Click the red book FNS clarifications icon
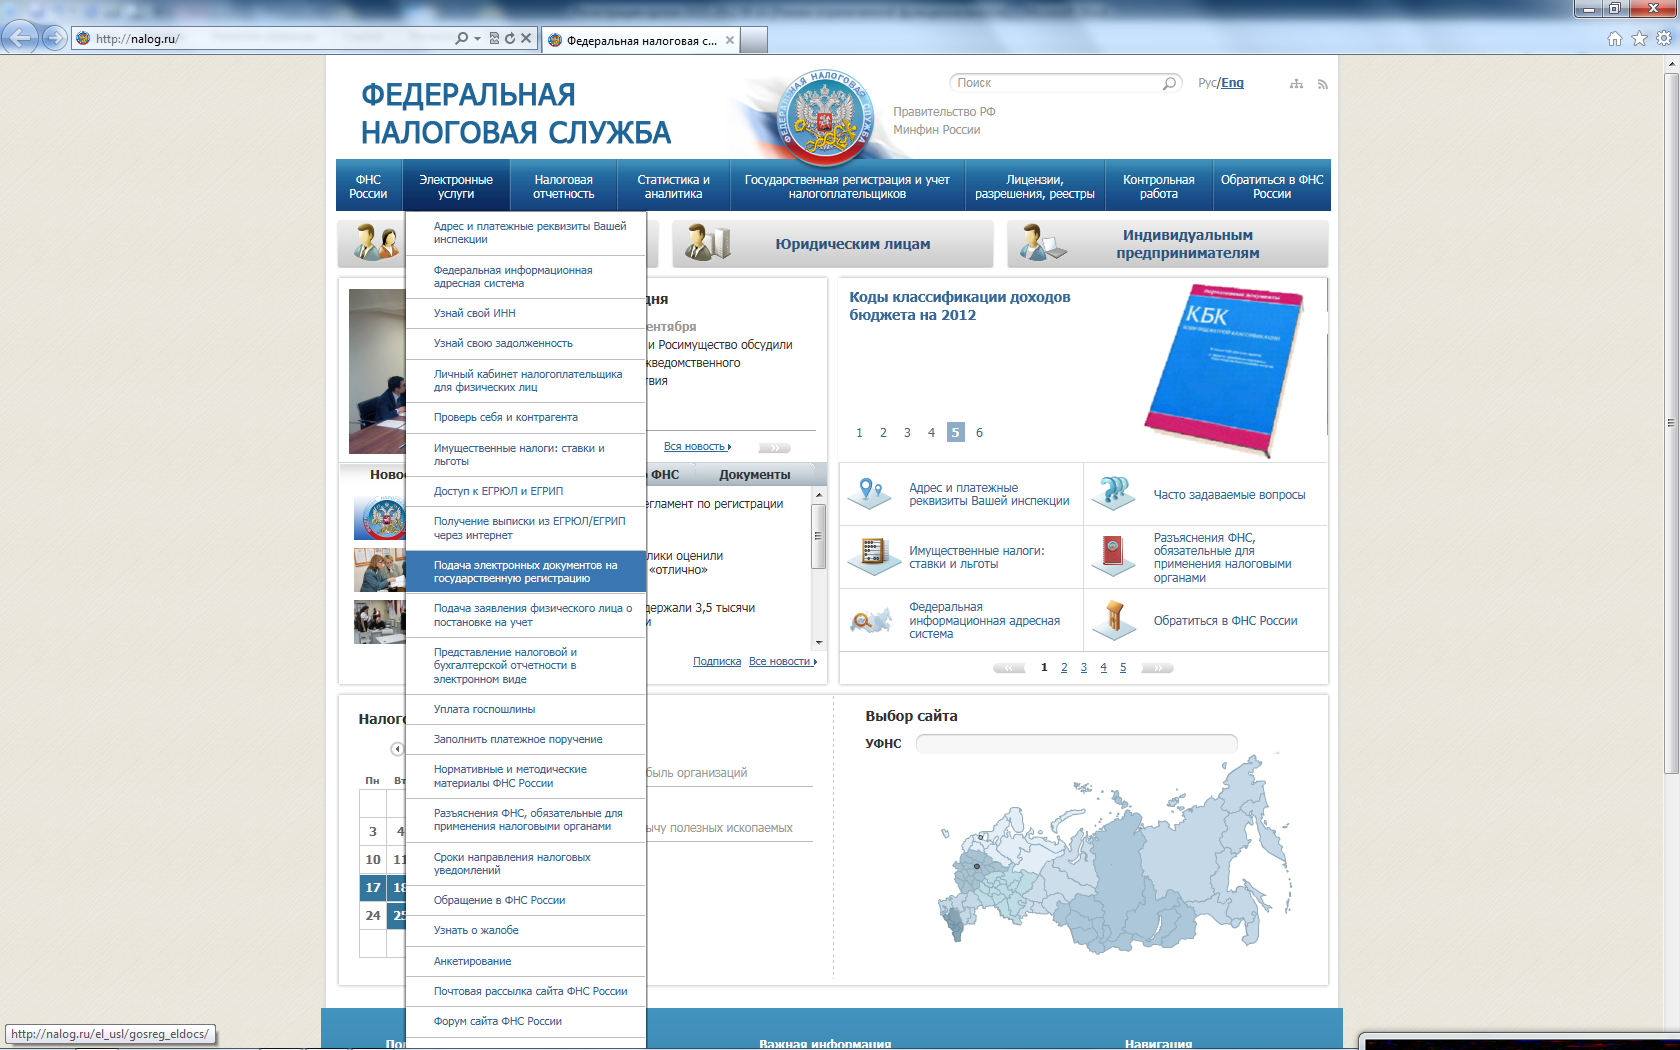 pos(1113,556)
